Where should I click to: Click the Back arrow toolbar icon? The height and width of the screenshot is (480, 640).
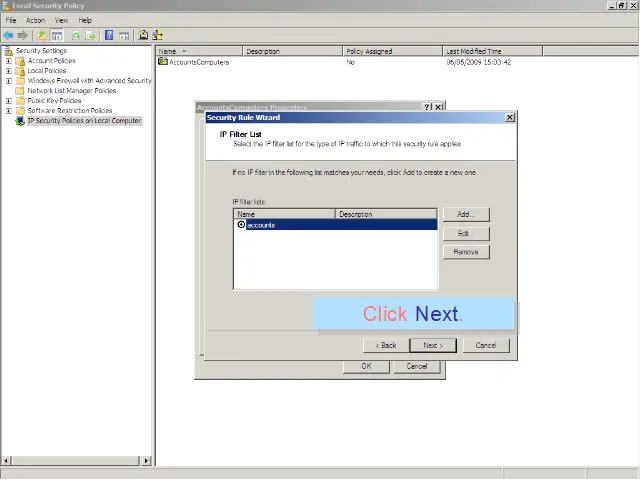pos(8,35)
